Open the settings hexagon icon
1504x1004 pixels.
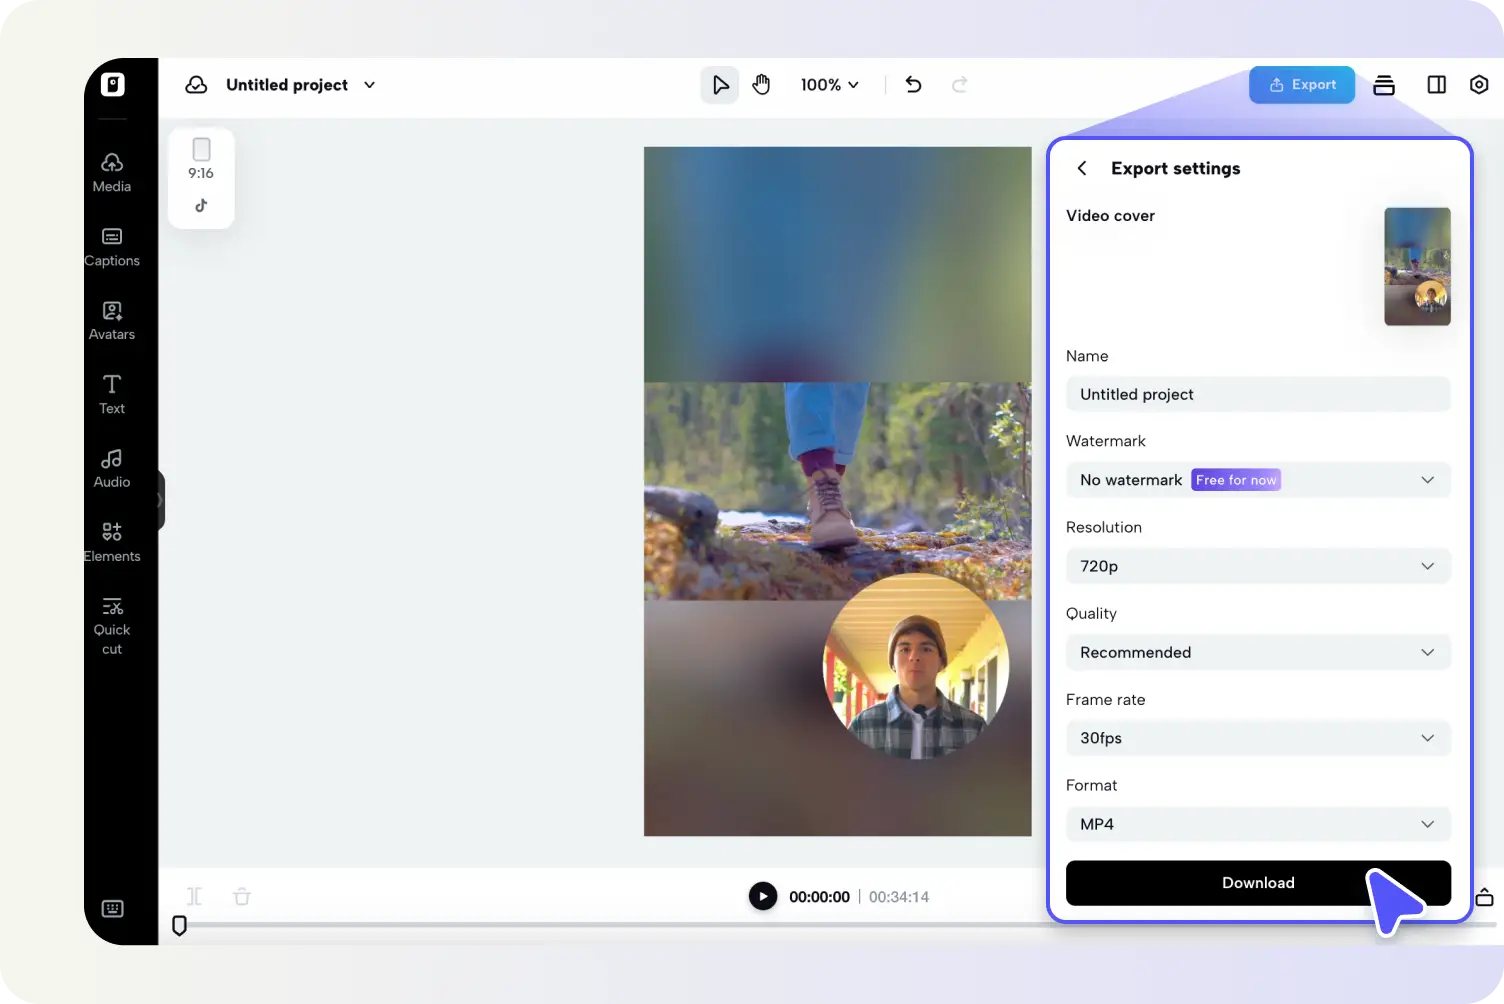click(1479, 85)
